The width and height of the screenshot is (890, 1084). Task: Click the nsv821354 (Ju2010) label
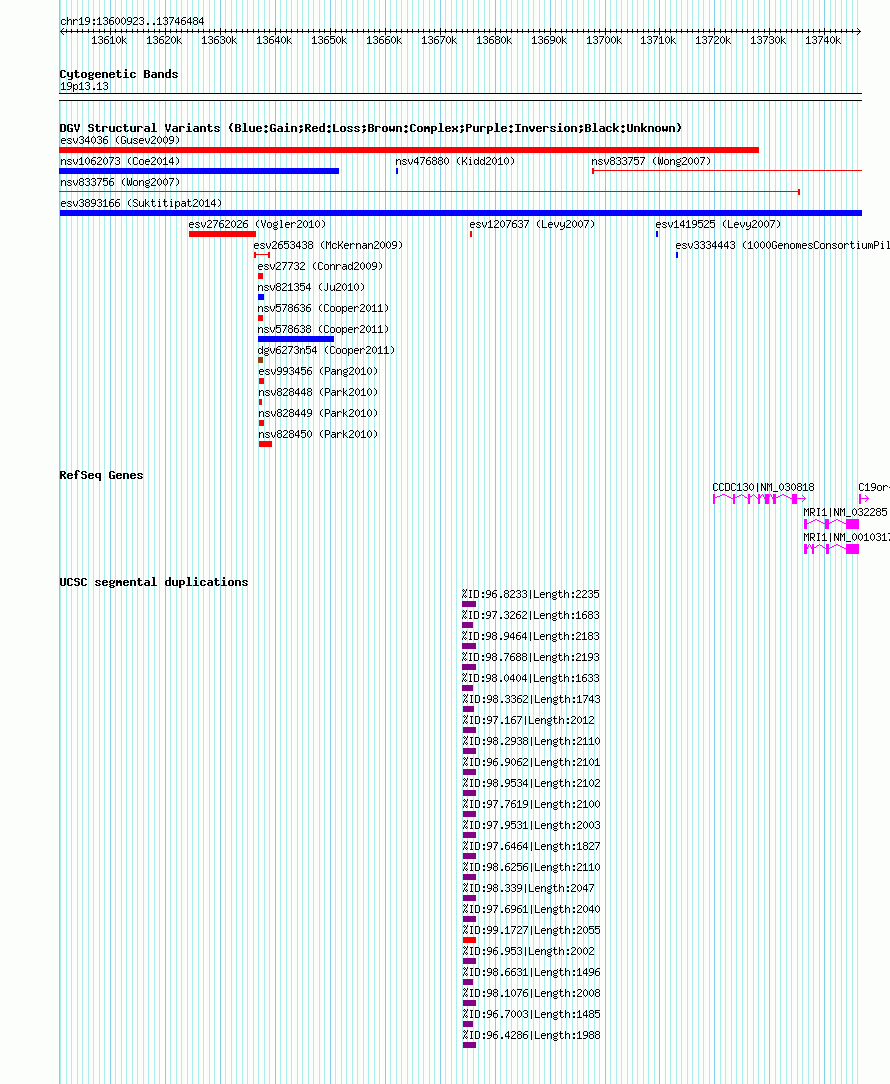tap(311, 287)
